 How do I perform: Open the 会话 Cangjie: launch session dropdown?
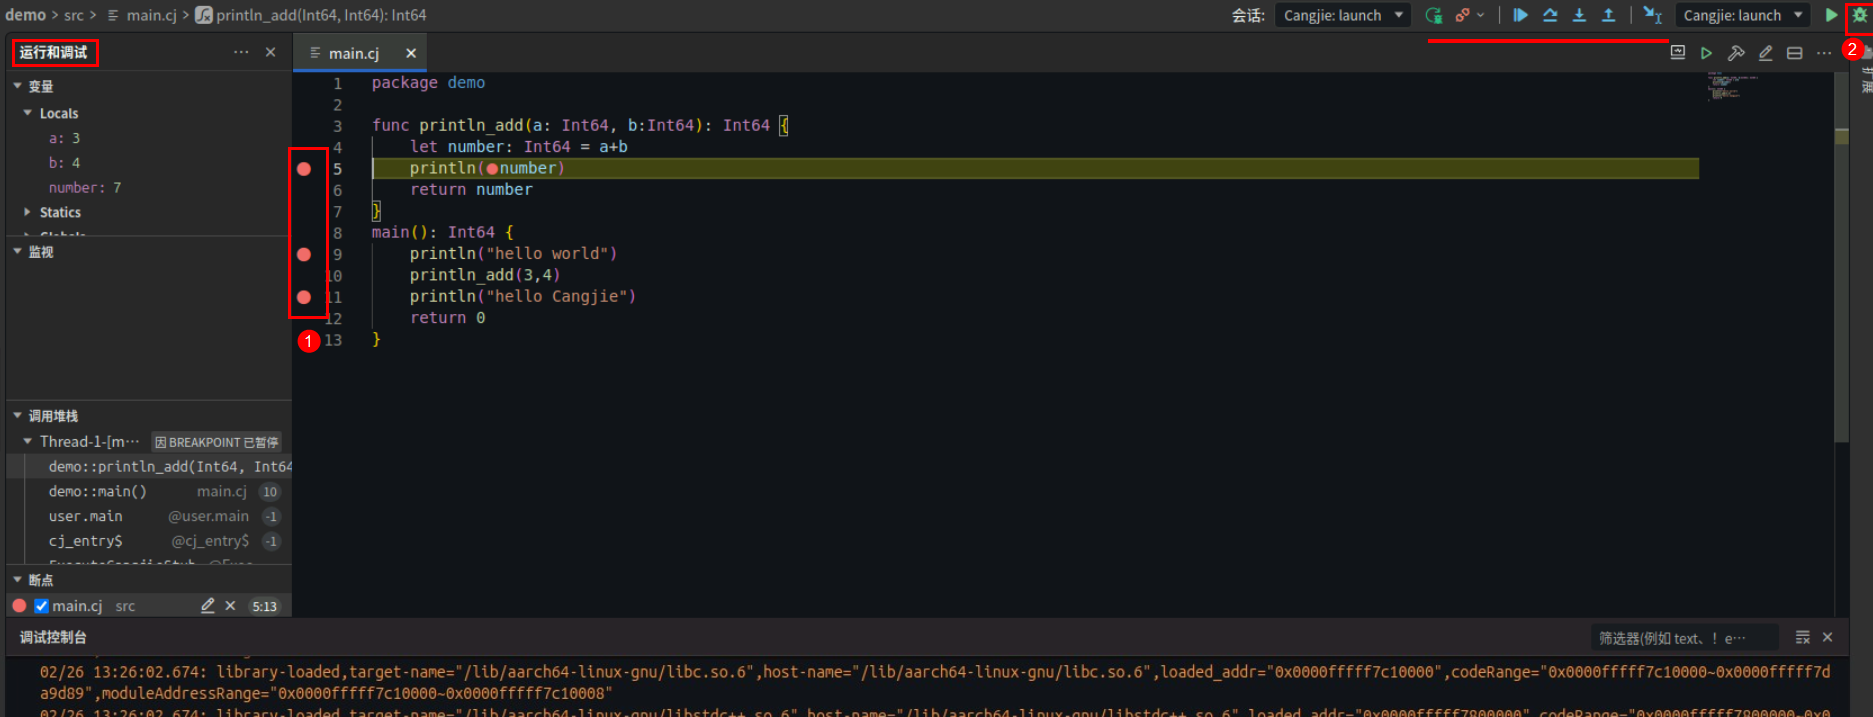(x=1342, y=15)
